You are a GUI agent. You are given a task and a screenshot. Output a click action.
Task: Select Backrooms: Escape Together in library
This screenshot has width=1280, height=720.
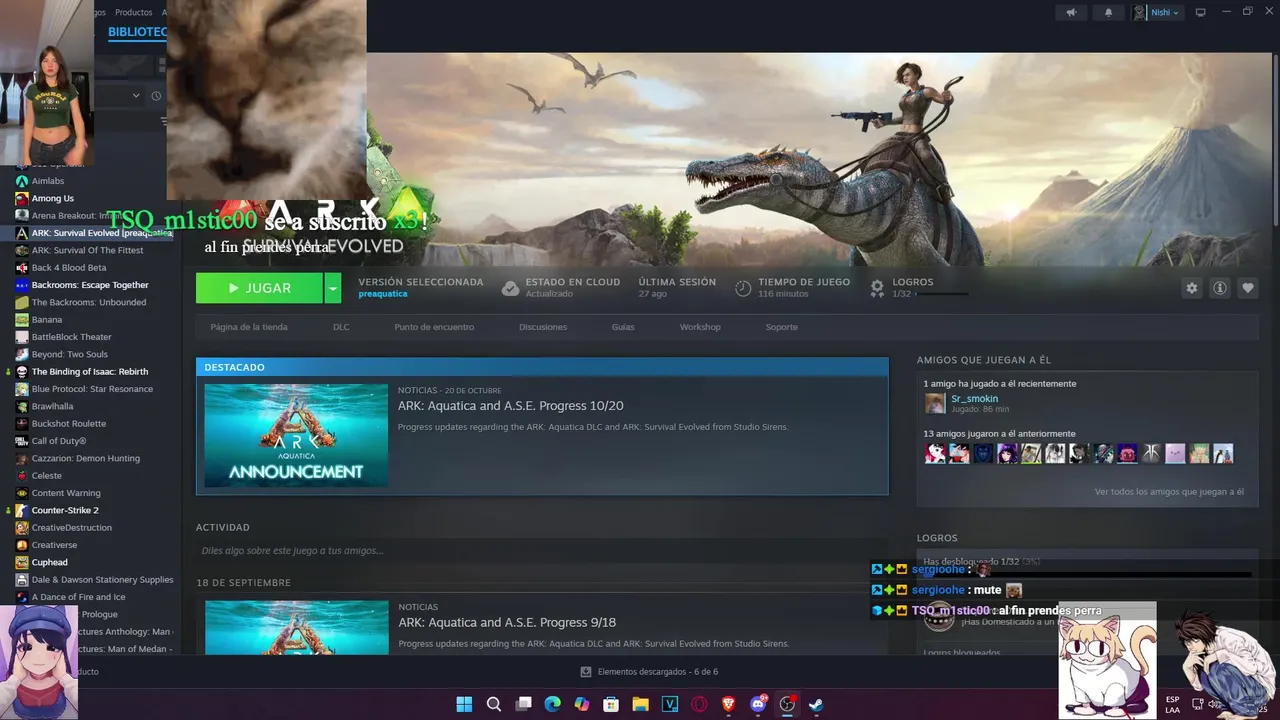tap(90, 285)
